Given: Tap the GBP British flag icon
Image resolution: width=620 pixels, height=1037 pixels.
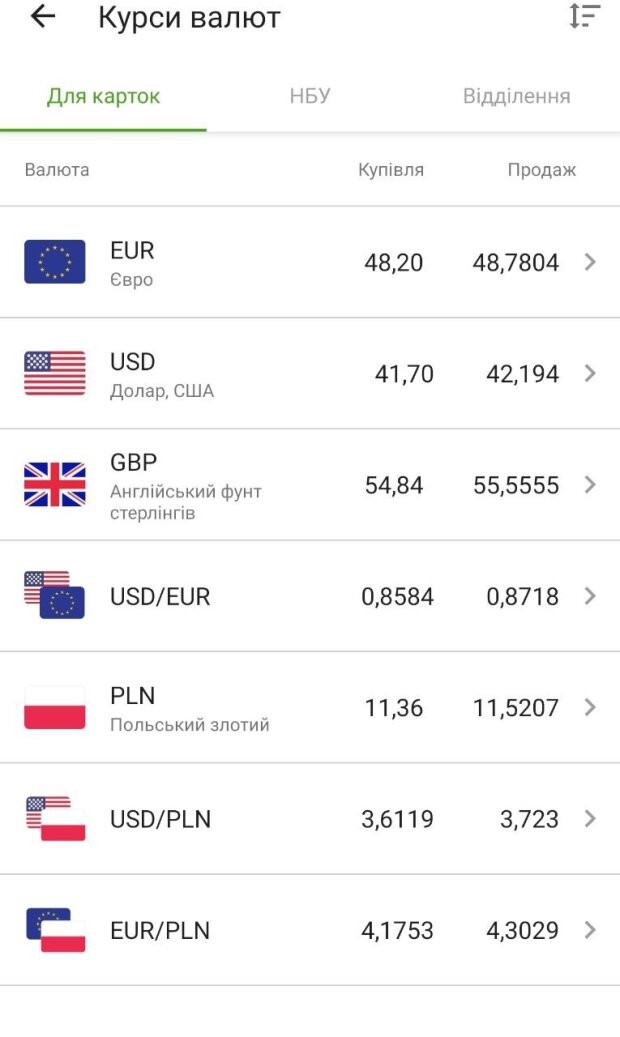Looking at the screenshot, I should pos(55,485).
